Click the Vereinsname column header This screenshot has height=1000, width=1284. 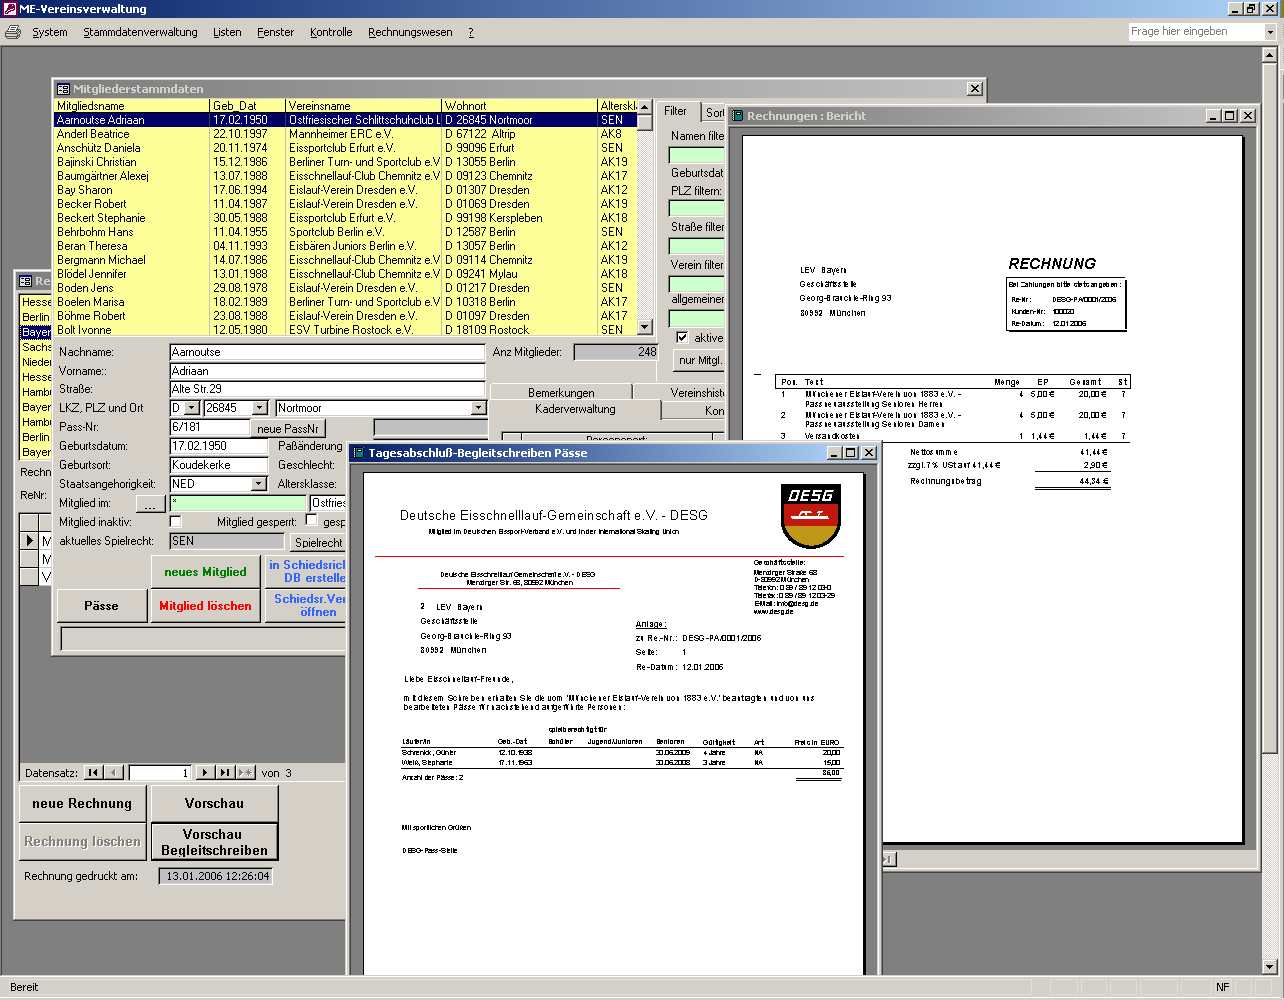pyautogui.click(x=364, y=106)
